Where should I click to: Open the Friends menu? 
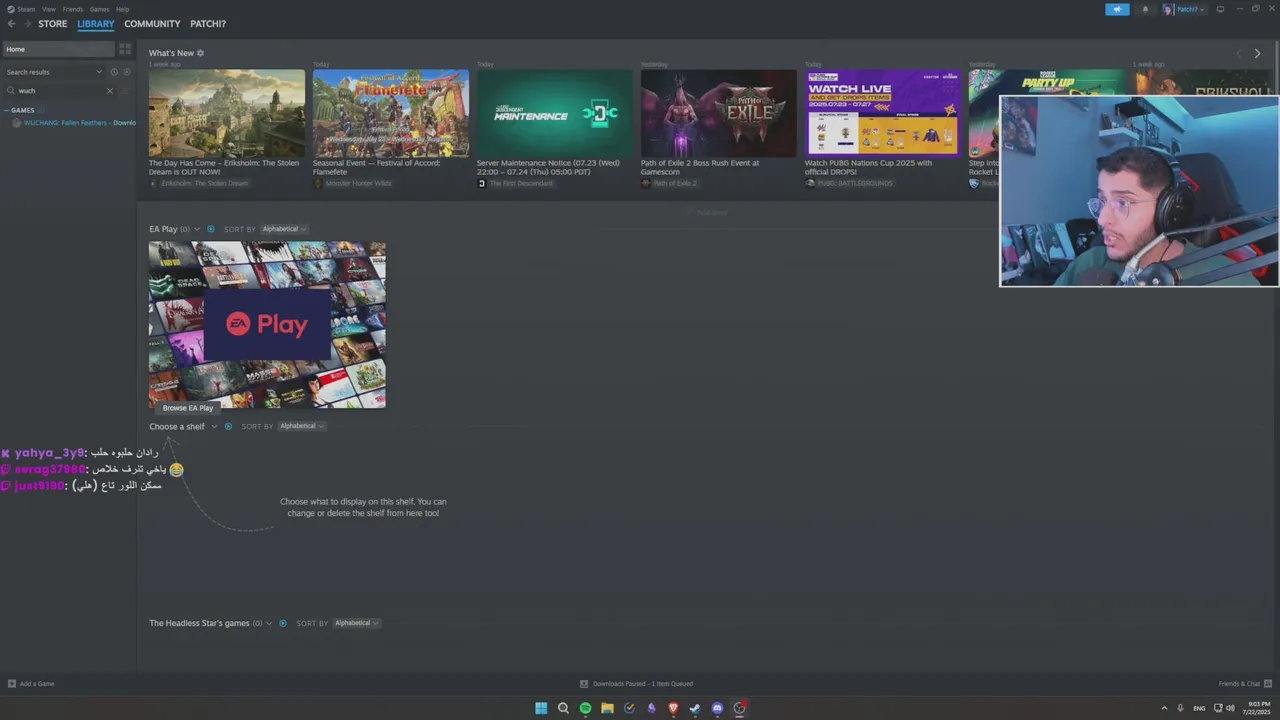(x=73, y=9)
